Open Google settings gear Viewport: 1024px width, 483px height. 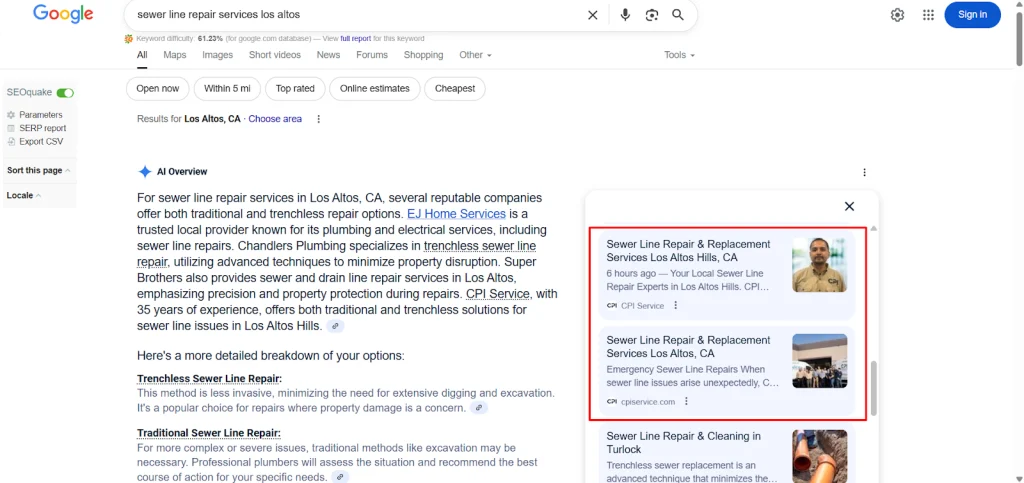click(x=897, y=15)
